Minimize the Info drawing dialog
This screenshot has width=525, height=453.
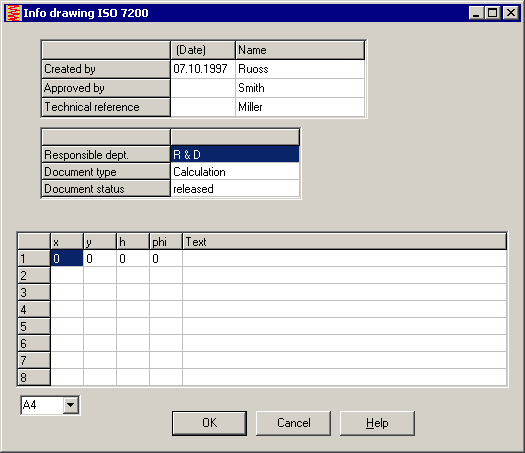(x=476, y=13)
